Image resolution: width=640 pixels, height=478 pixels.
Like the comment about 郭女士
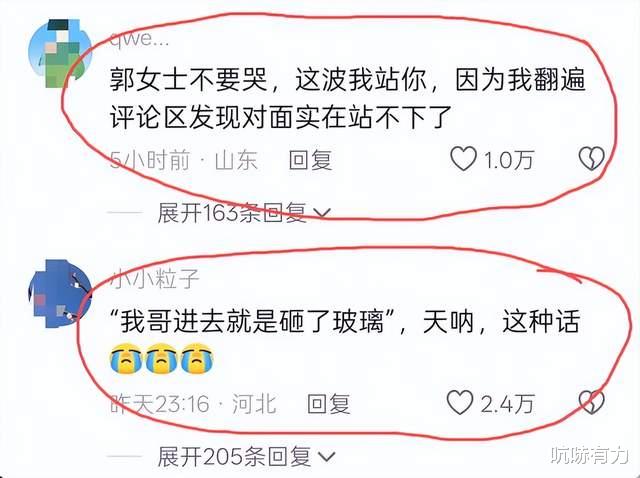click(x=463, y=159)
